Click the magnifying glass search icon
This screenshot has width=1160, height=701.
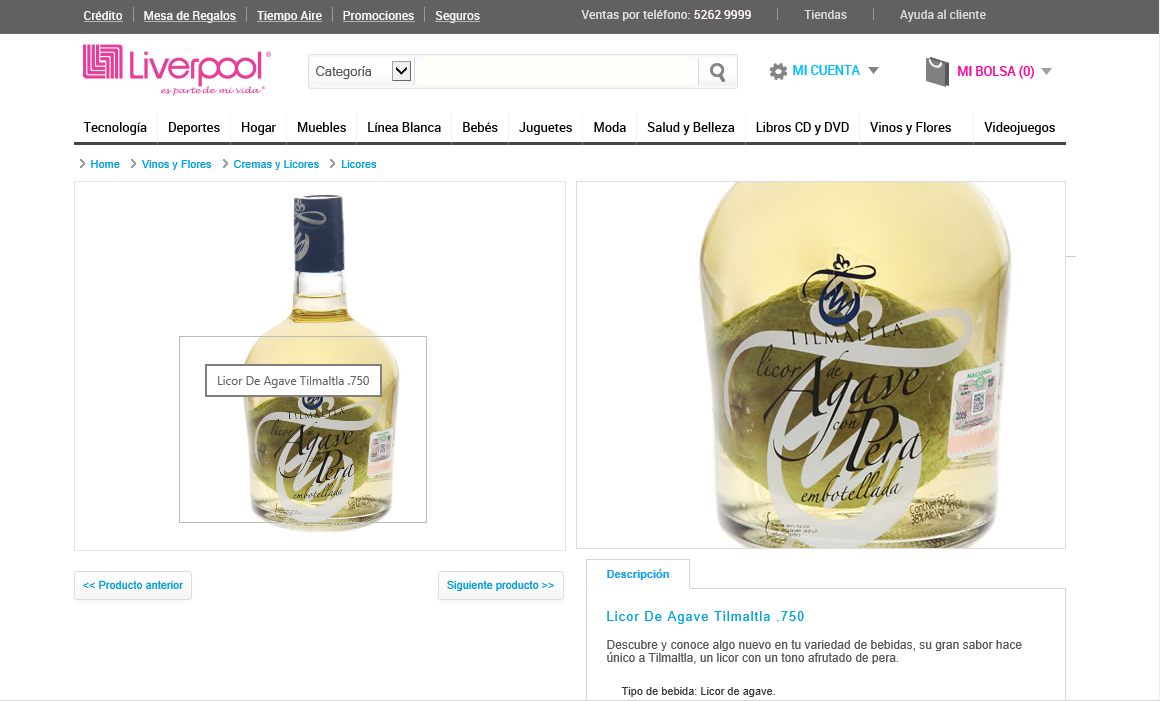coord(717,72)
